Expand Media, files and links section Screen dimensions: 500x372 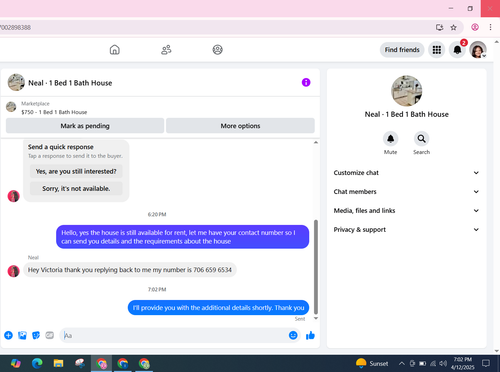(407, 211)
